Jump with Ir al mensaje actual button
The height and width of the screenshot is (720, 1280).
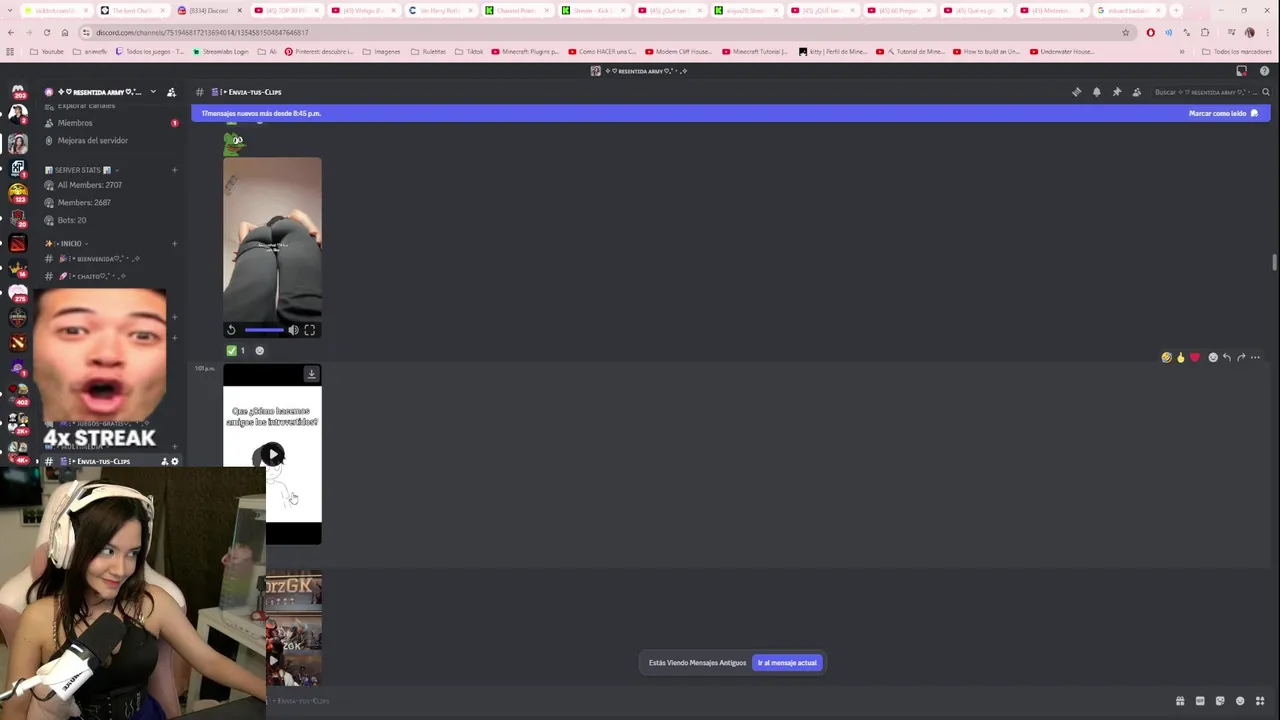click(x=787, y=663)
